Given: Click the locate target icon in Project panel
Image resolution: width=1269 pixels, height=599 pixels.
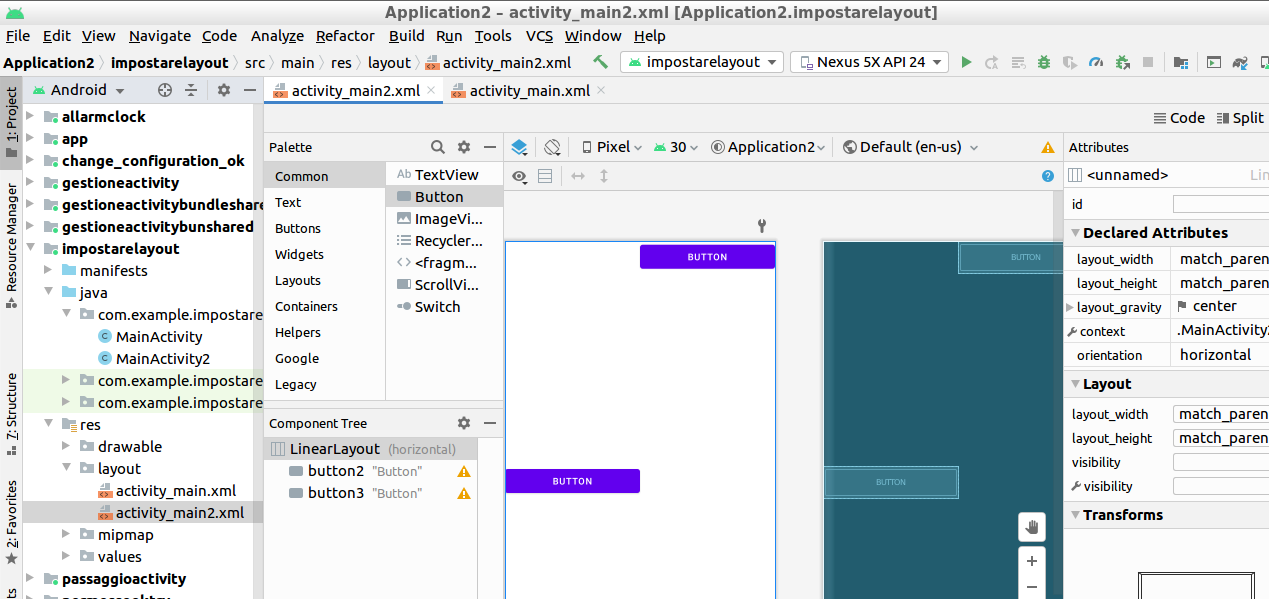Looking at the screenshot, I should tap(165, 90).
